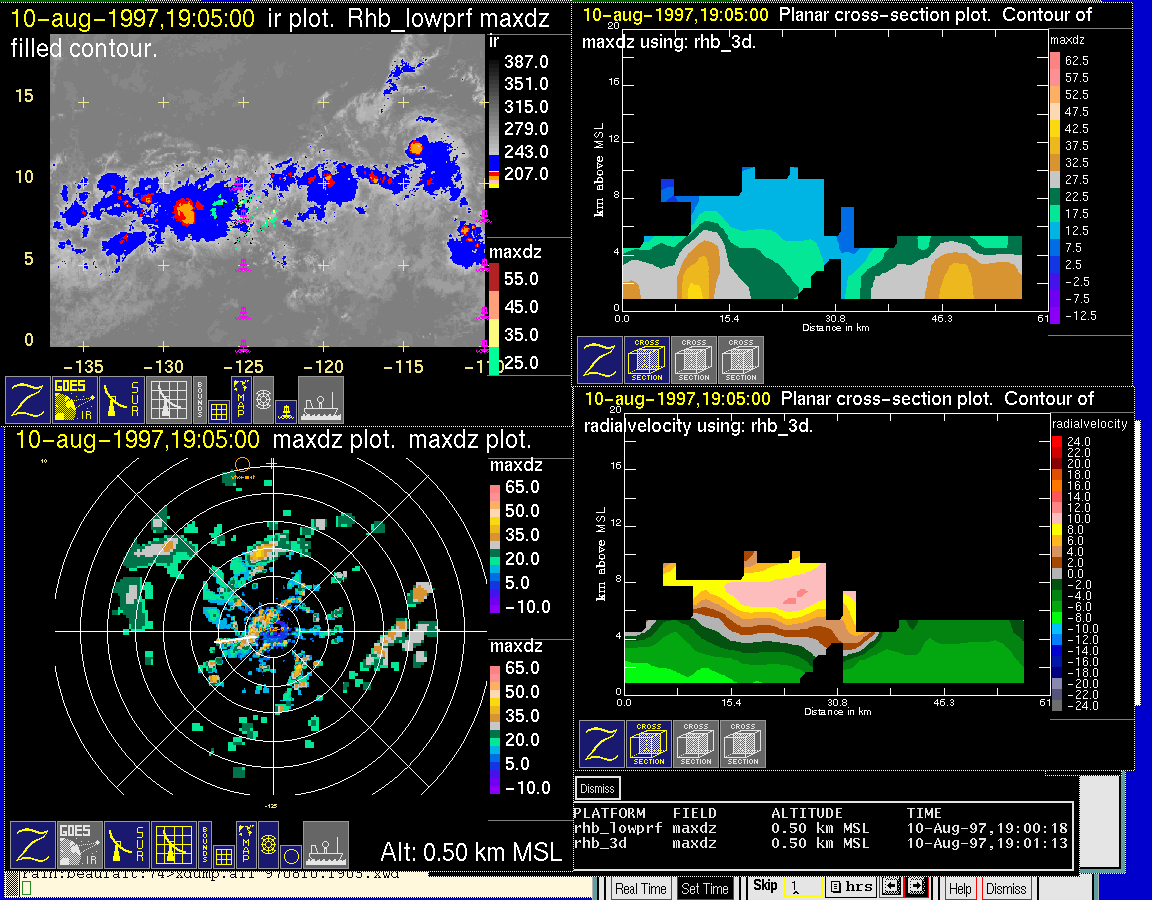The width and height of the screenshot is (1152, 900).
Task: Select the SUR radar surveillance icon in top panel
Action: click(123, 399)
